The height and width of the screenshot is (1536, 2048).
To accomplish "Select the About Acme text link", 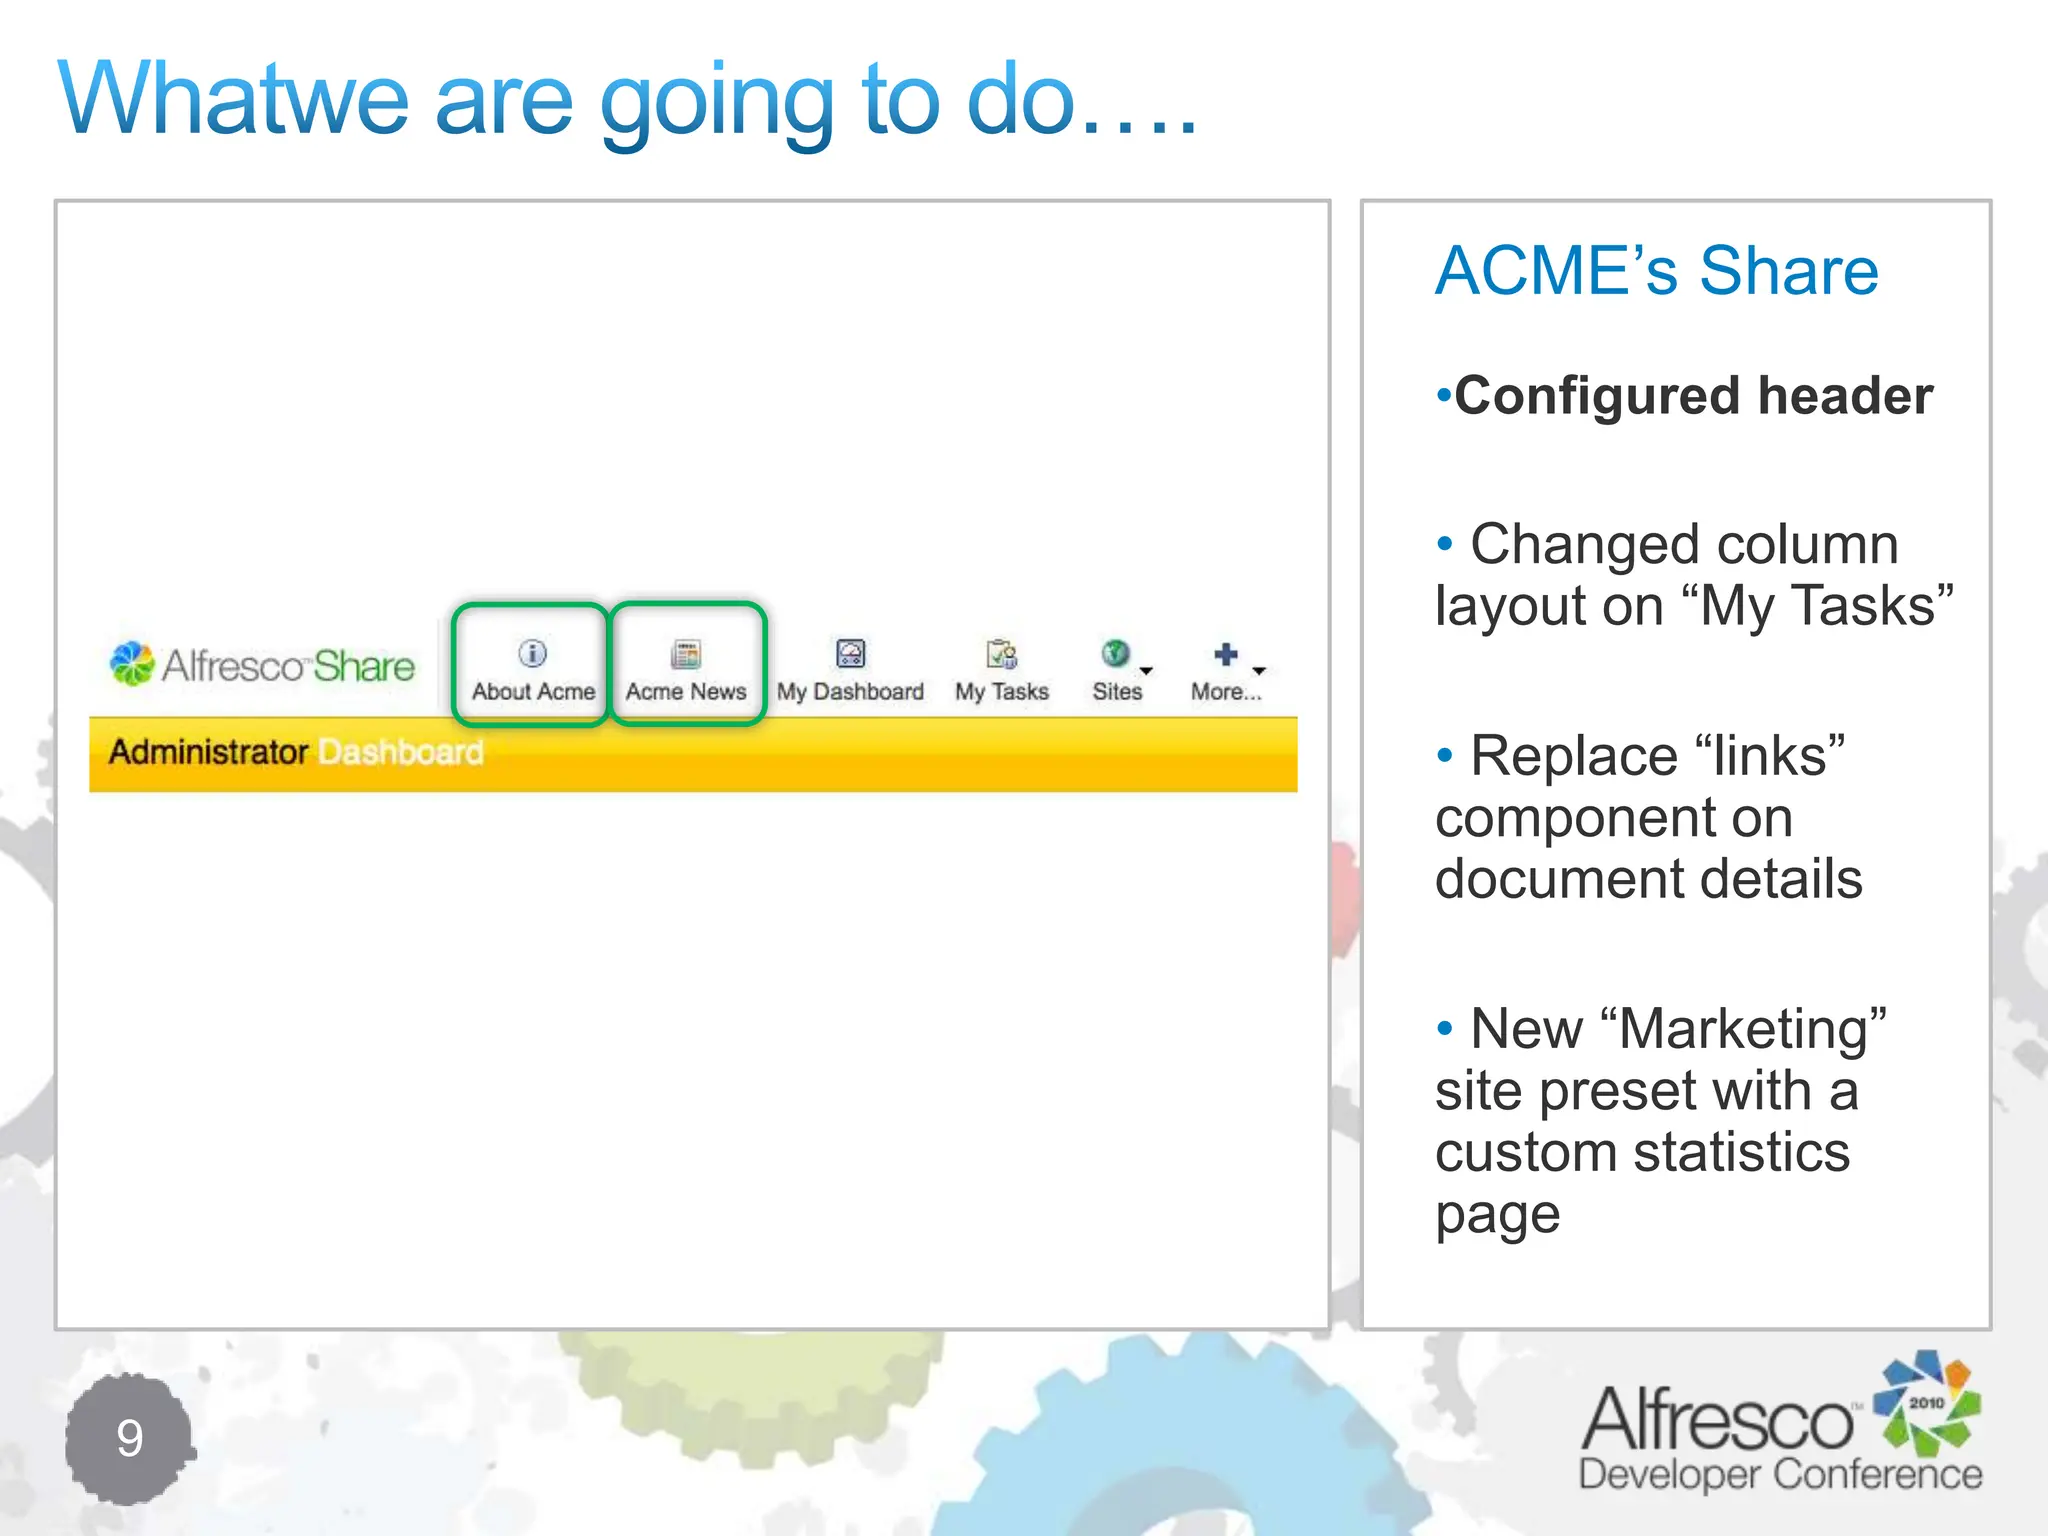I will point(533,692).
